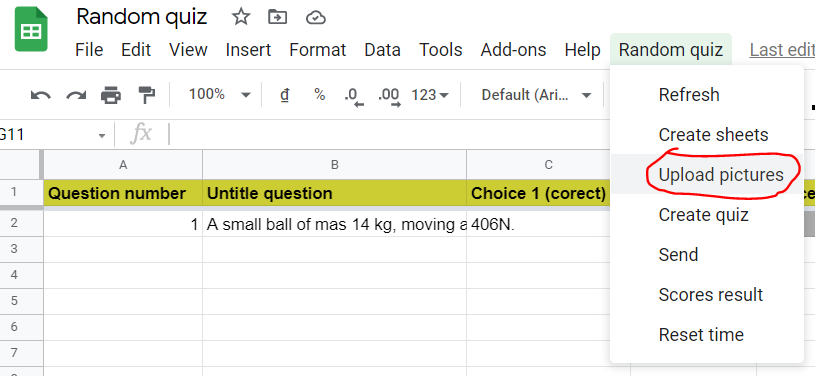
Task: Select empty cell B4
Action: pyautogui.click(x=335, y=276)
